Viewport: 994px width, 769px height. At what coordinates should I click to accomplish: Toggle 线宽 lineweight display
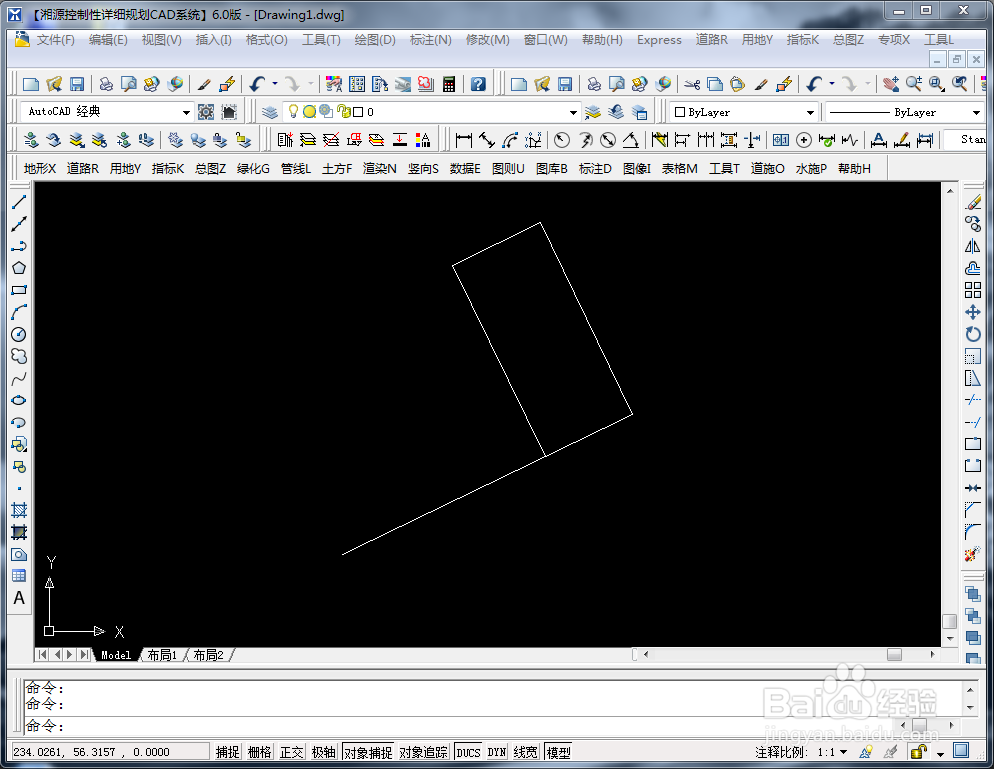point(526,752)
